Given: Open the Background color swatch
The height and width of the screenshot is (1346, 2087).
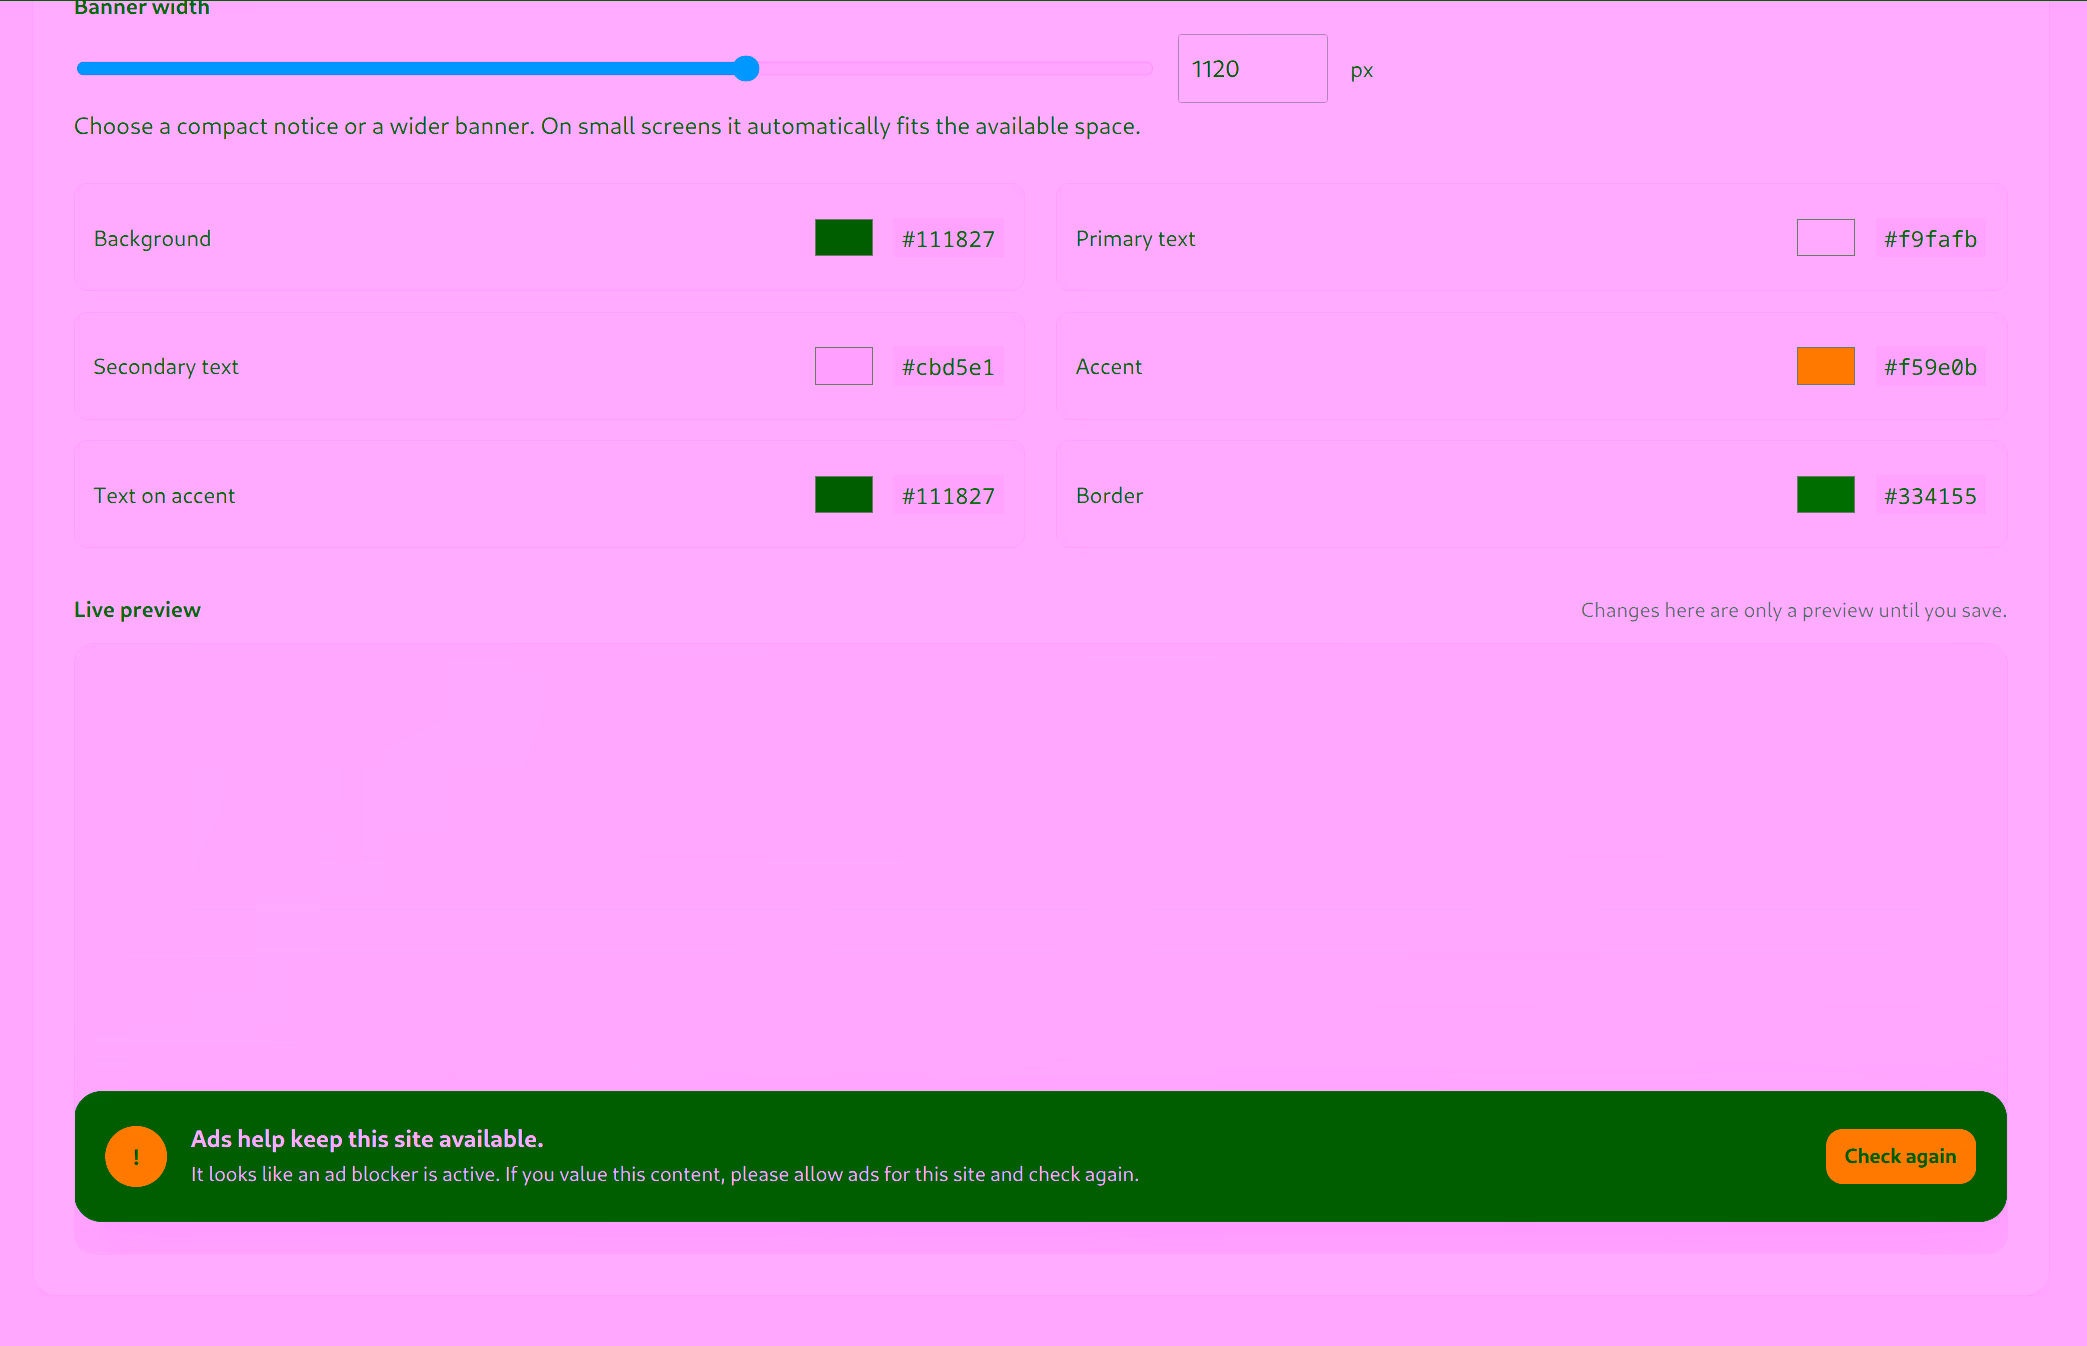Looking at the screenshot, I should tap(843, 238).
